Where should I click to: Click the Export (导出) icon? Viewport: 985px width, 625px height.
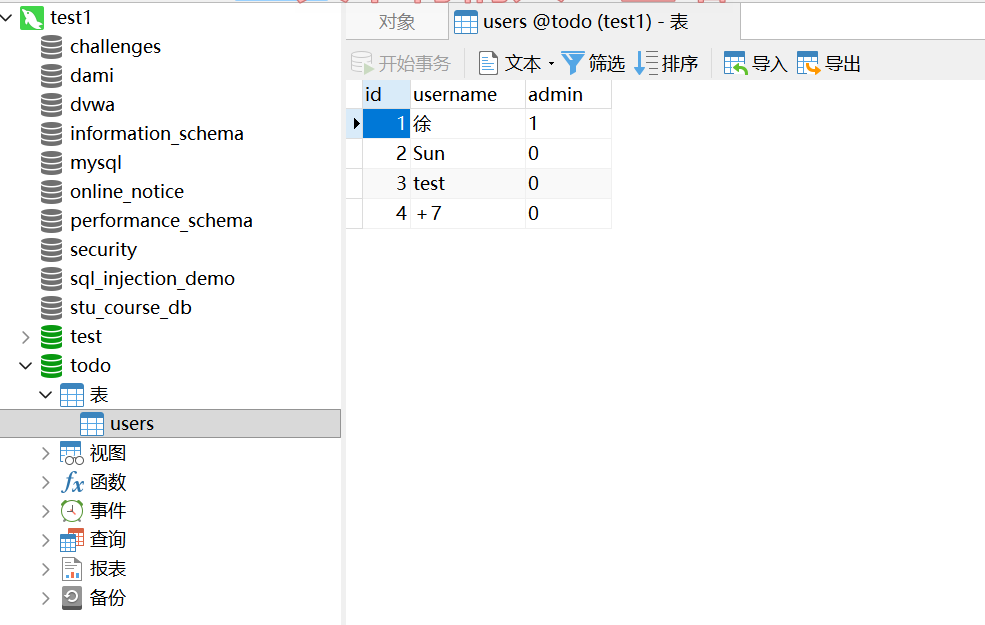[808, 64]
